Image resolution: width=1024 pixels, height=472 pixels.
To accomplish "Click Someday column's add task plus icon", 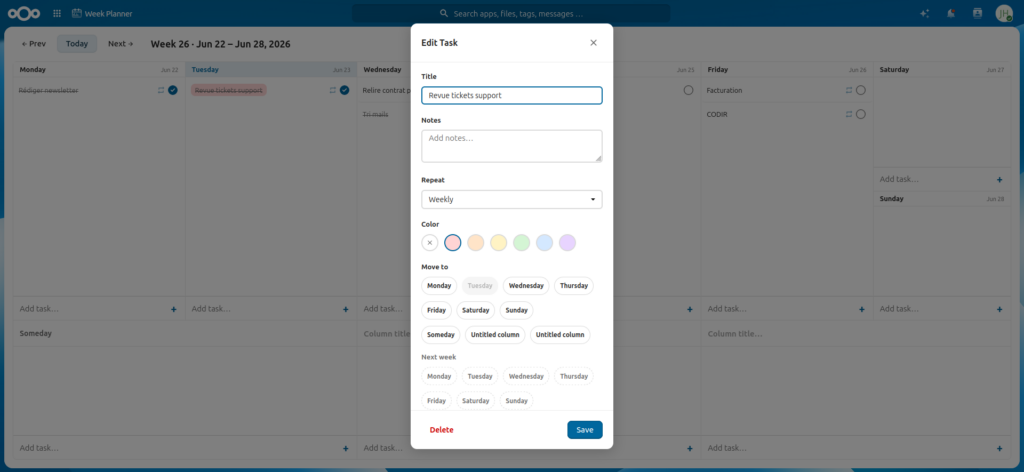I will click(345, 448).
